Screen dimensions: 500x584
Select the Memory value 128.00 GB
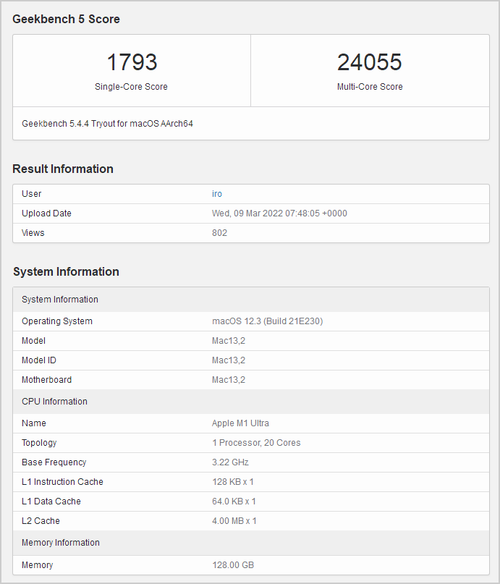233,565
